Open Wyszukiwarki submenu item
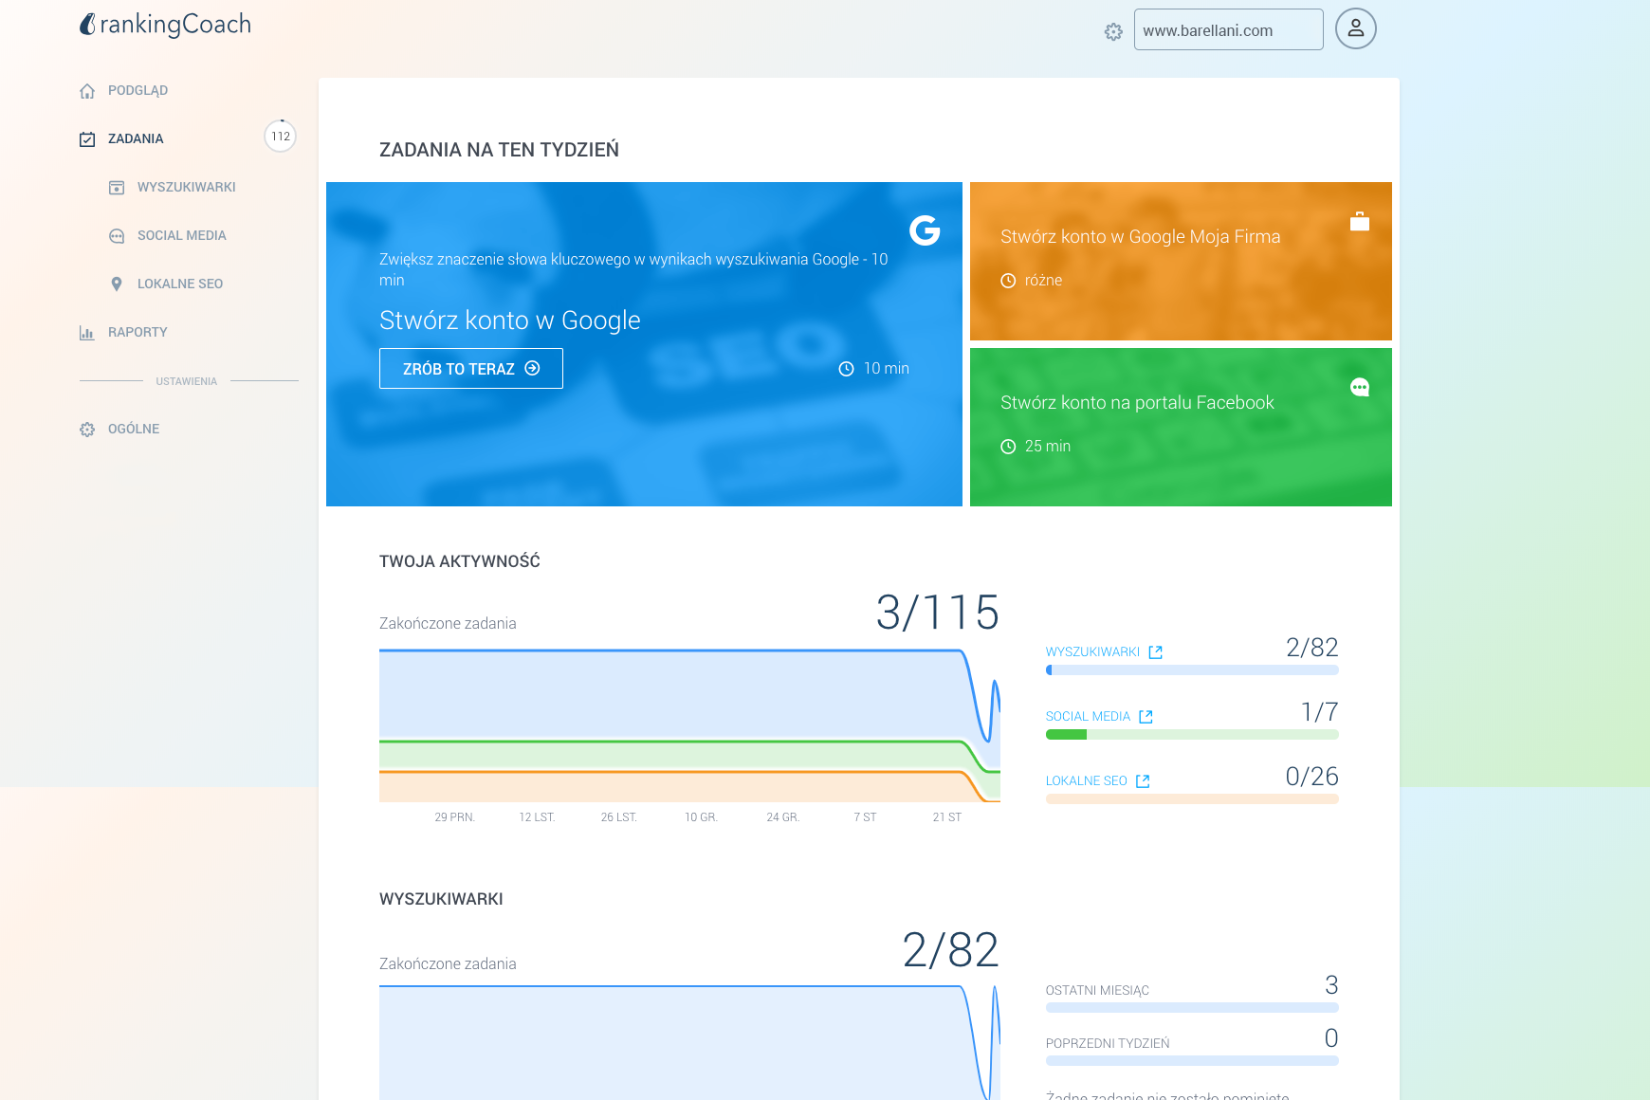The image size is (1650, 1100). (x=186, y=187)
